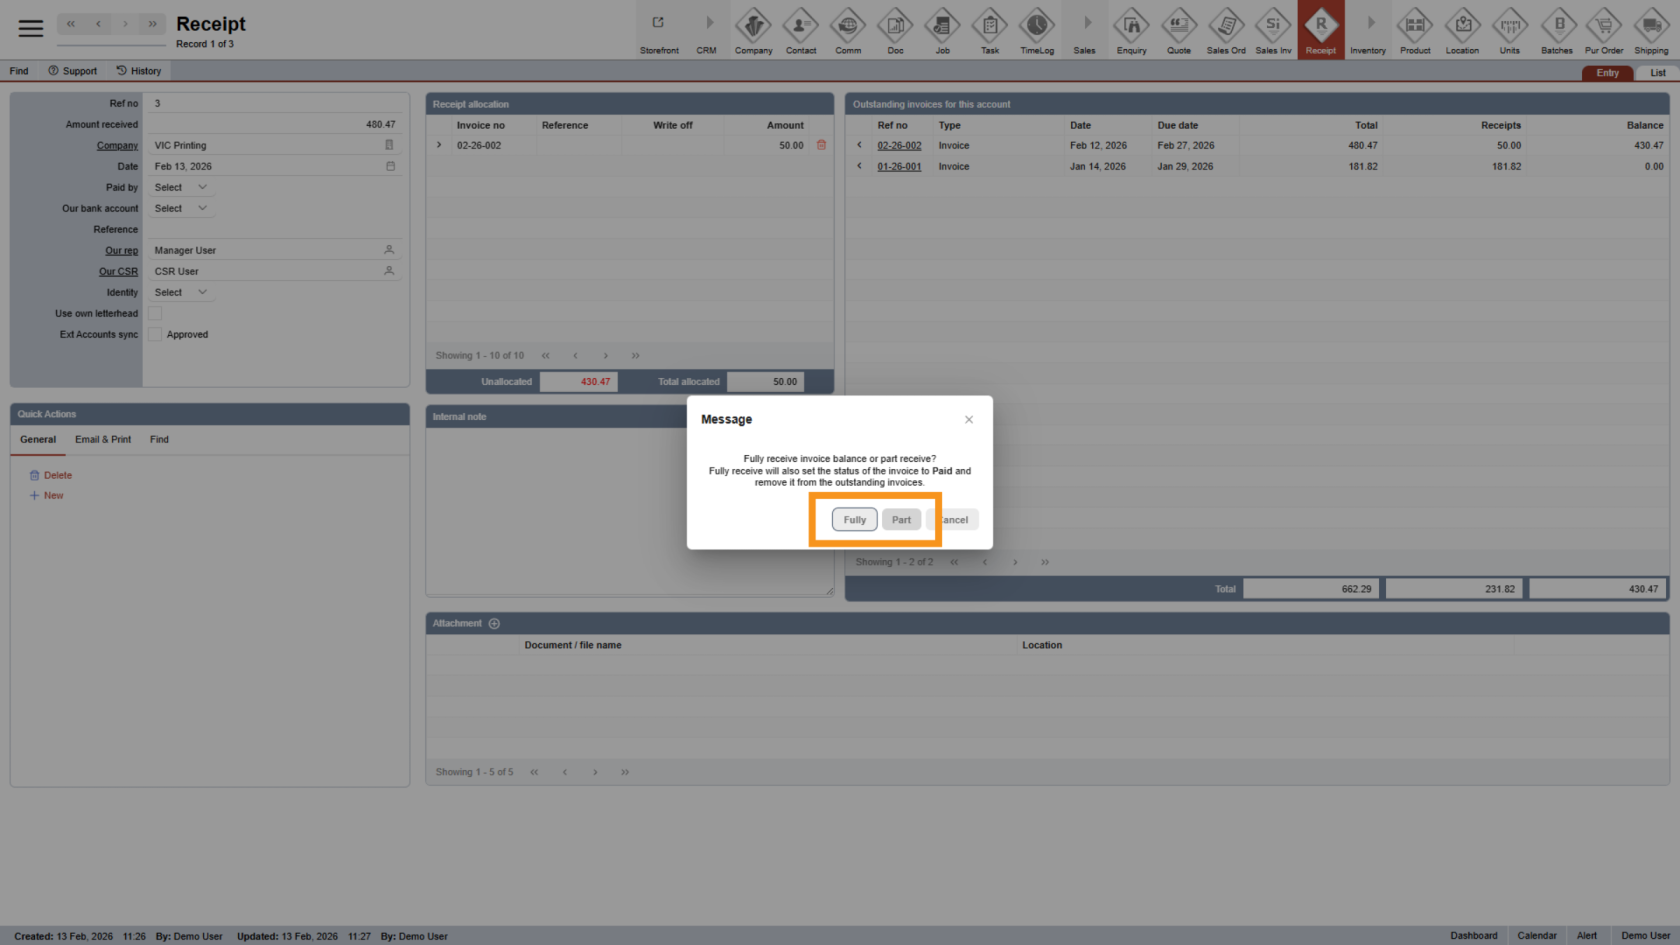Toggle Ext Accounts sync Approved checkbox
Screen dimensions: 1680x945
[x=155, y=335]
